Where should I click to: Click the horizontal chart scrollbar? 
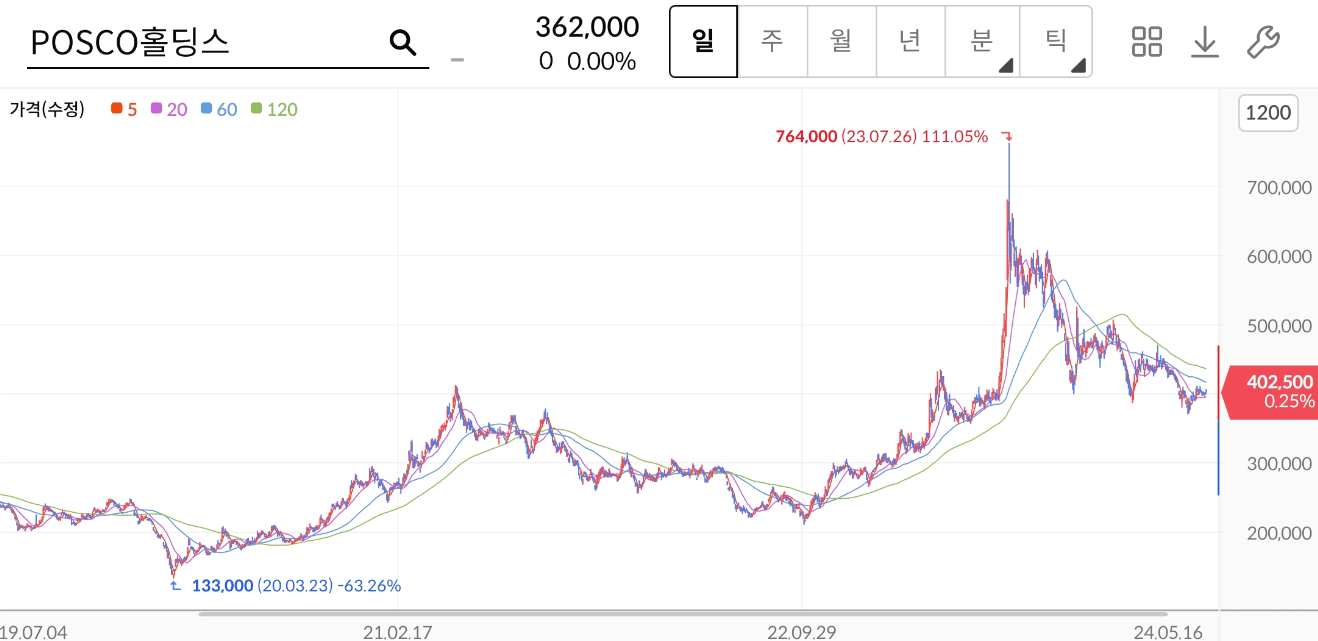point(683,613)
